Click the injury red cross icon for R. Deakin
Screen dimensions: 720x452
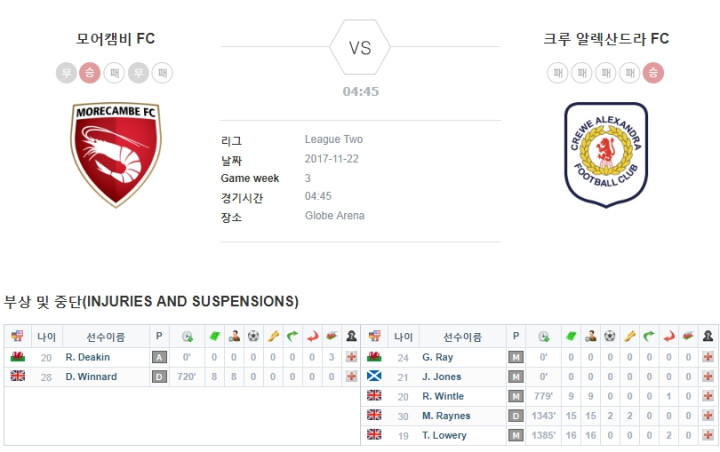(351, 357)
